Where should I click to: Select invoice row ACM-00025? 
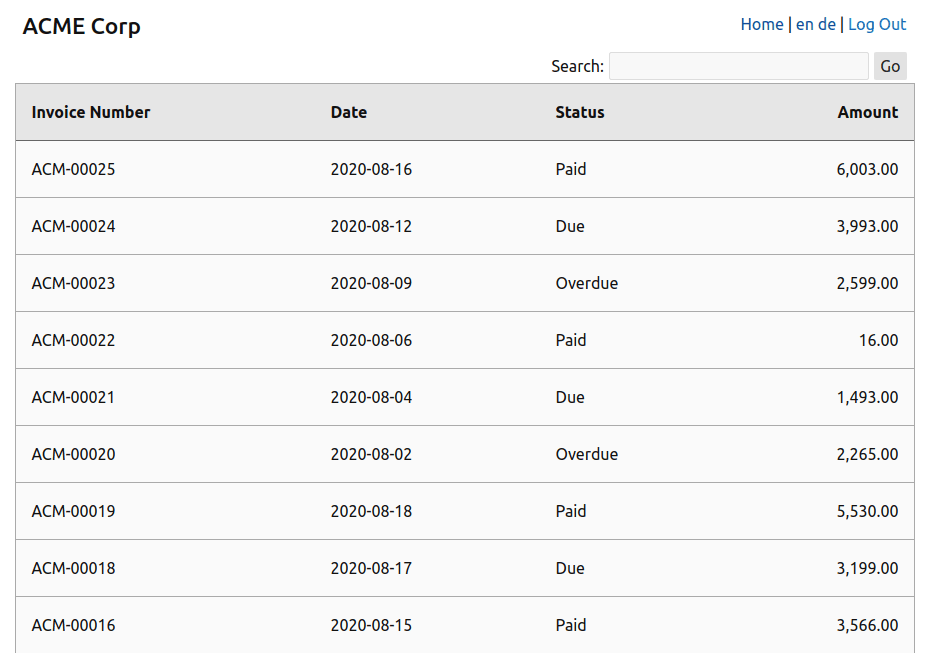click(465, 169)
